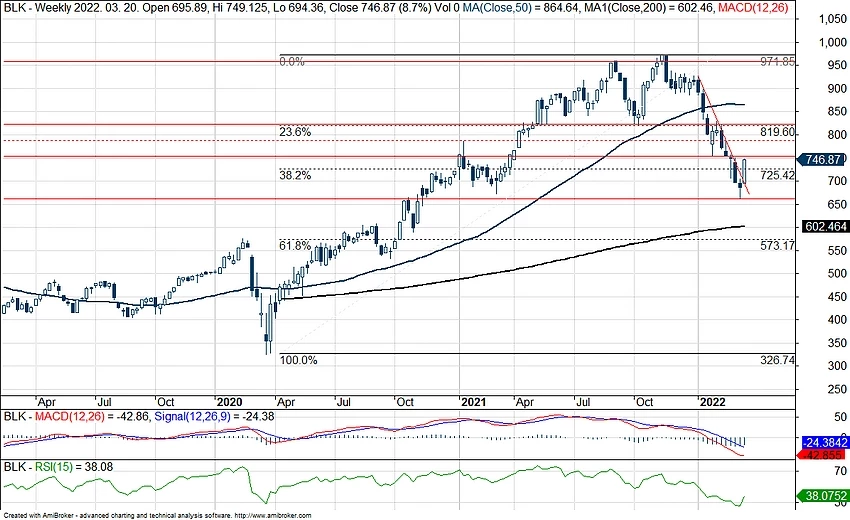850x520 pixels.
Task: Select the 0.0% Fibonacci level label
Action: 292,62
